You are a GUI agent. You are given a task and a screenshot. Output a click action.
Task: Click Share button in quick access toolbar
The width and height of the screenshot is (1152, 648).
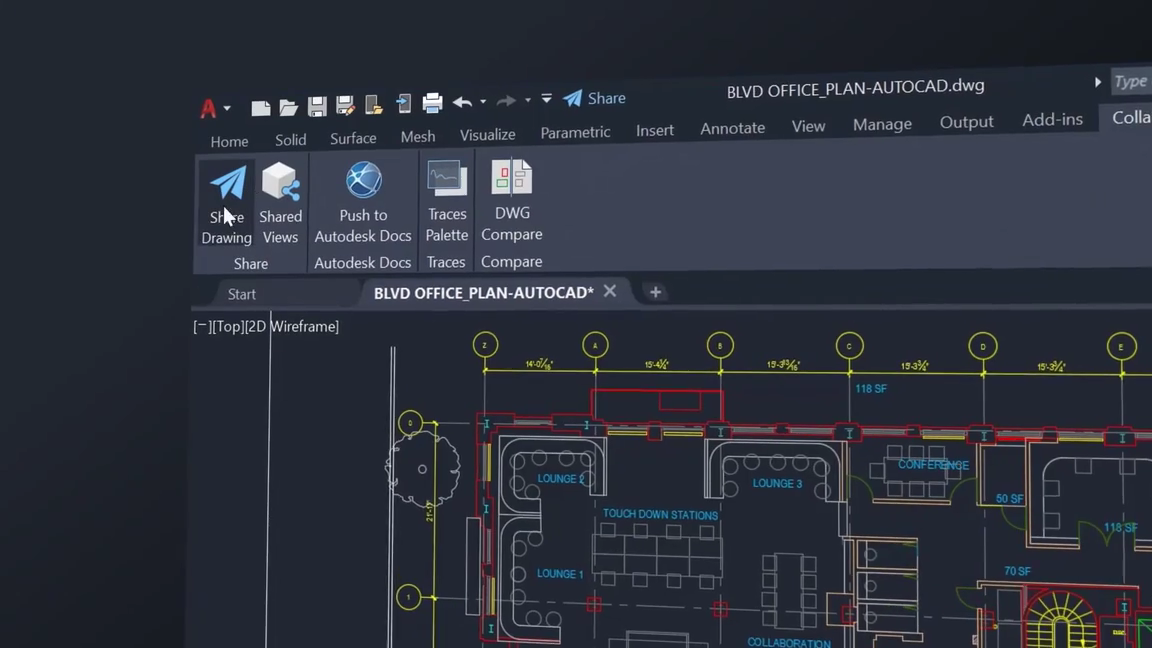coord(594,98)
